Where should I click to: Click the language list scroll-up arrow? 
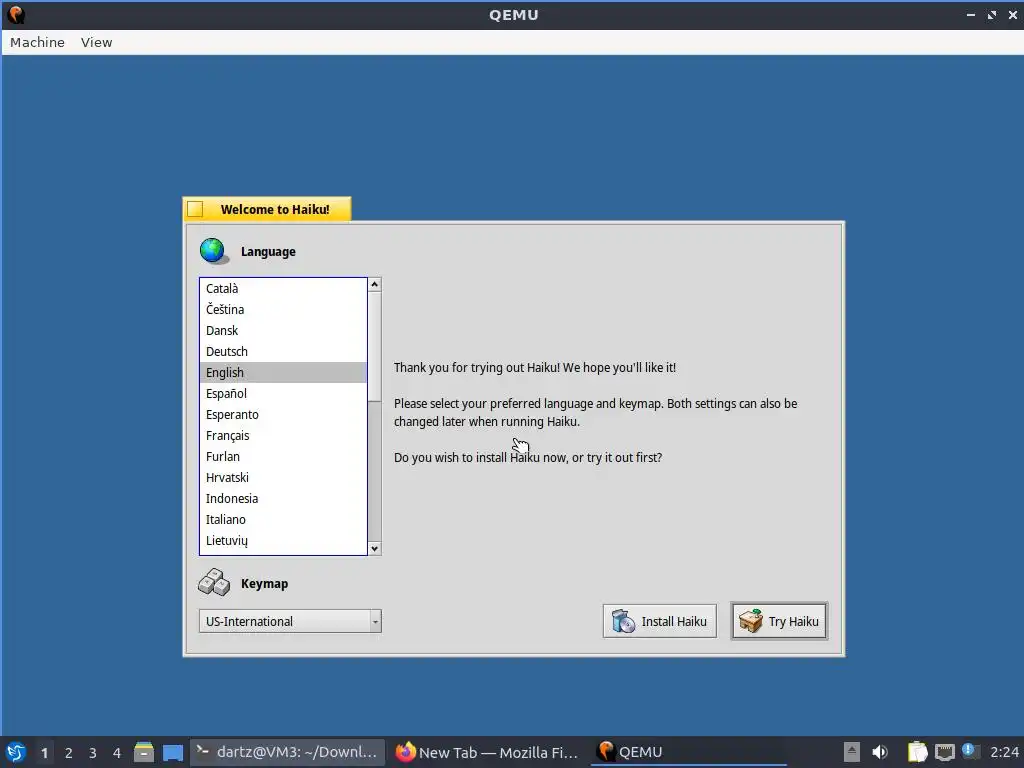click(374, 285)
